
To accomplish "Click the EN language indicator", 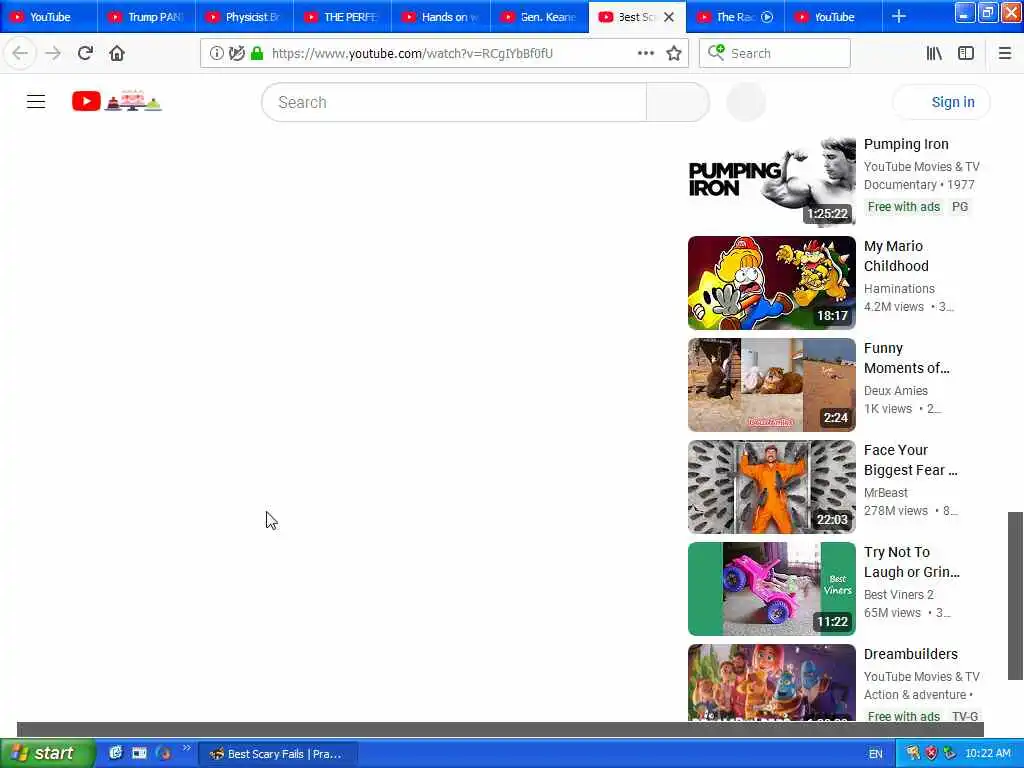I will (x=875, y=754).
